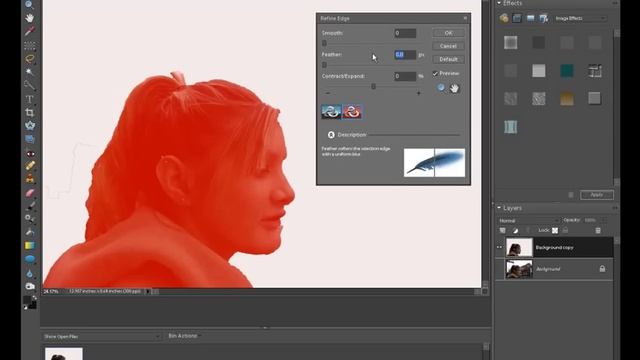This screenshot has height=360, width=640.
Task: Select the Paint Bucket tool
Action: coord(29,232)
